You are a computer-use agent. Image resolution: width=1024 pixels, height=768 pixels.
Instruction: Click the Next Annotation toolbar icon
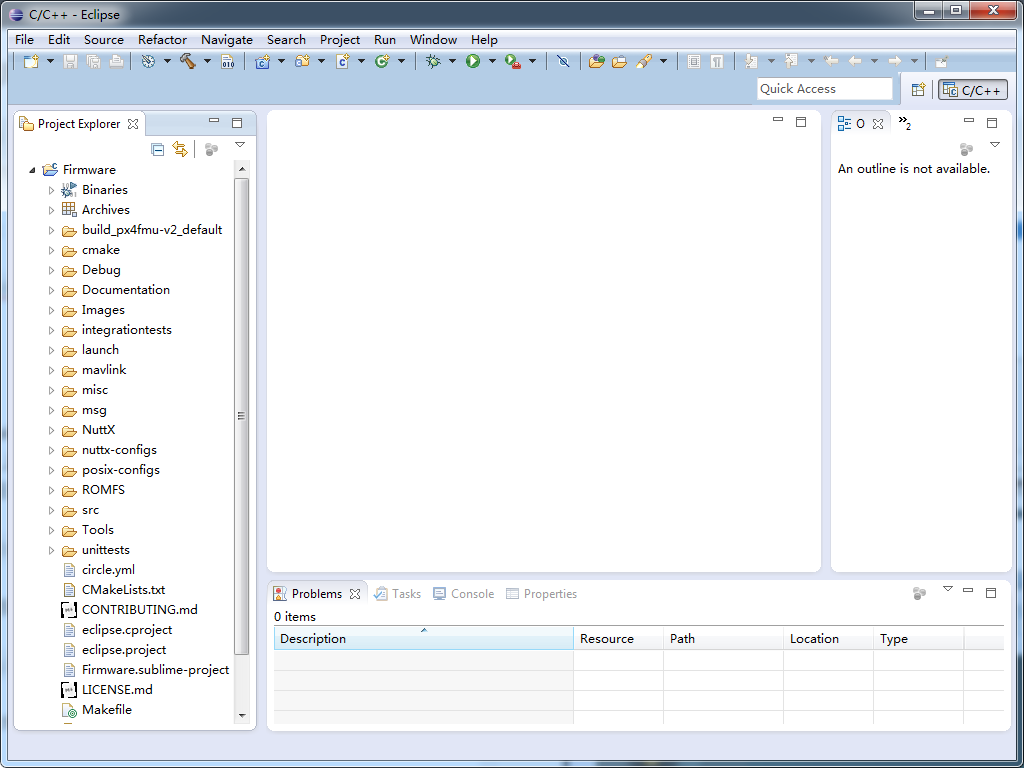(751, 61)
